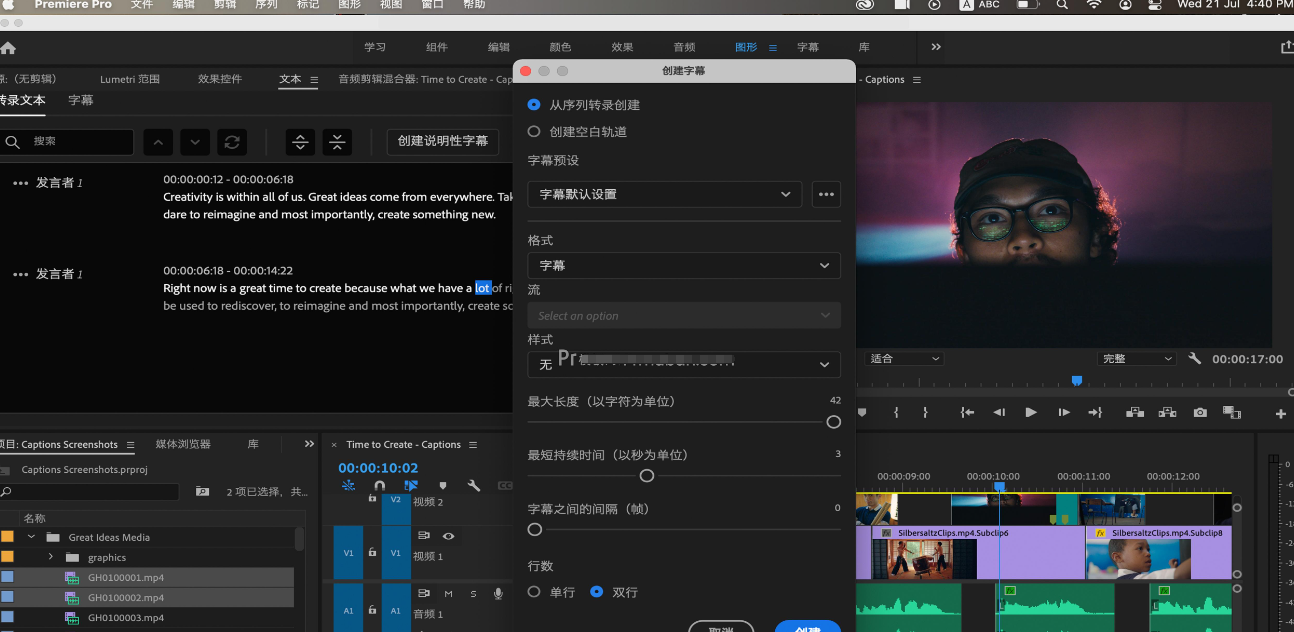Open timeline display settings wrench
Viewport: 1294px width, 632px height.
pos(474,486)
